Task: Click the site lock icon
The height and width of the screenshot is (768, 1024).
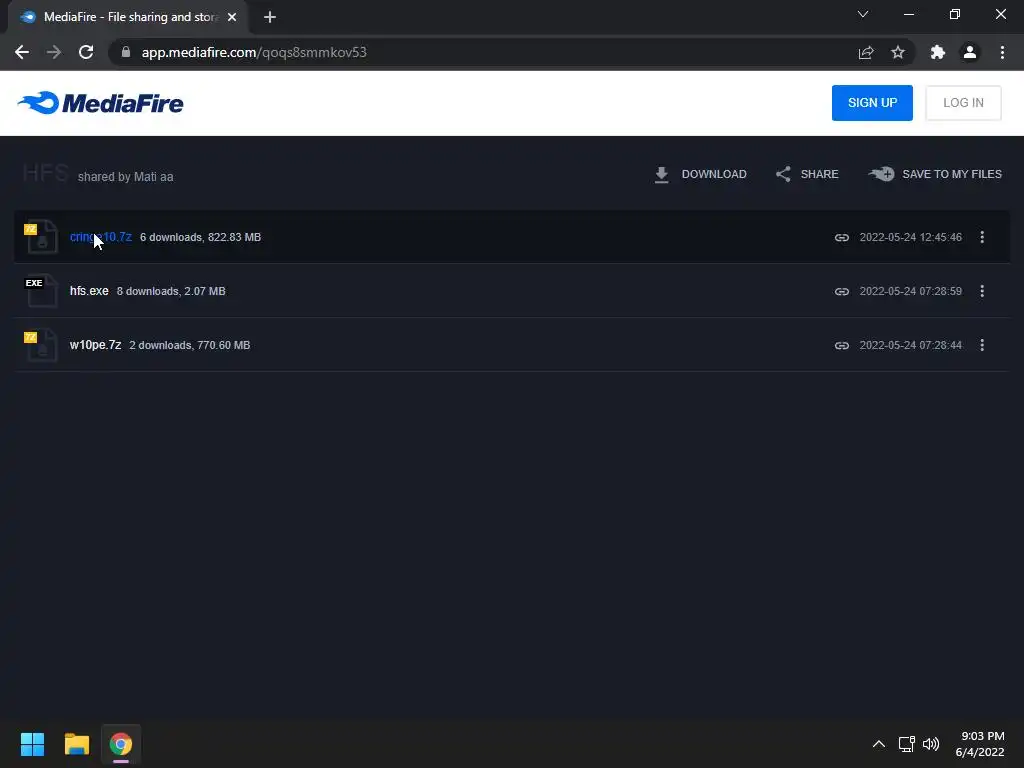Action: (126, 52)
